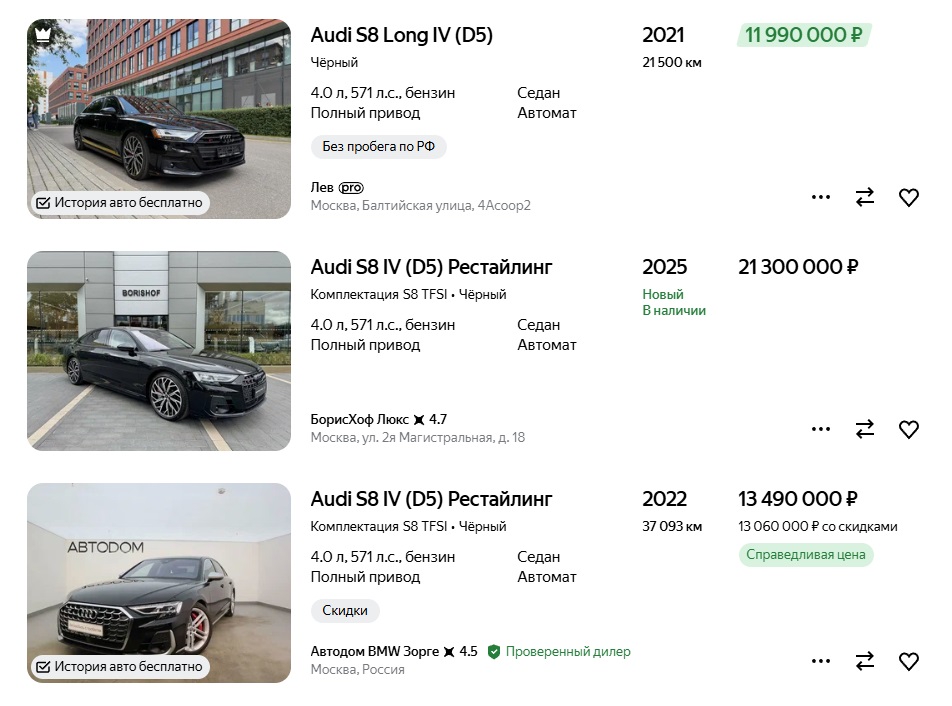Open more actions for the Avtodom listing
The height and width of the screenshot is (706, 952).
tap(821, 661)
